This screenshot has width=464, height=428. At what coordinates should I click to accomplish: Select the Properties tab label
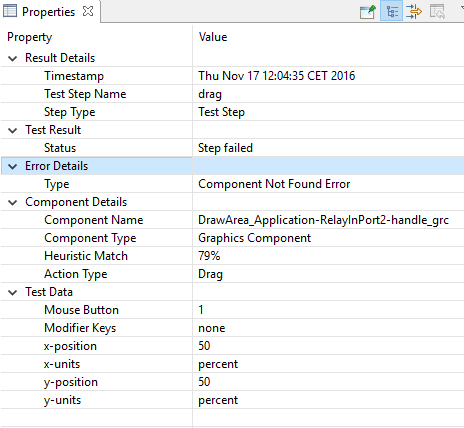48,12
